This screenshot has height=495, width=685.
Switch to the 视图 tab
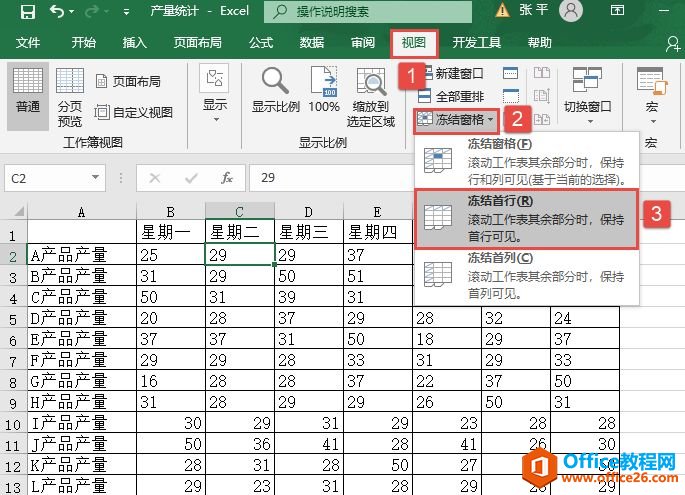414,43
